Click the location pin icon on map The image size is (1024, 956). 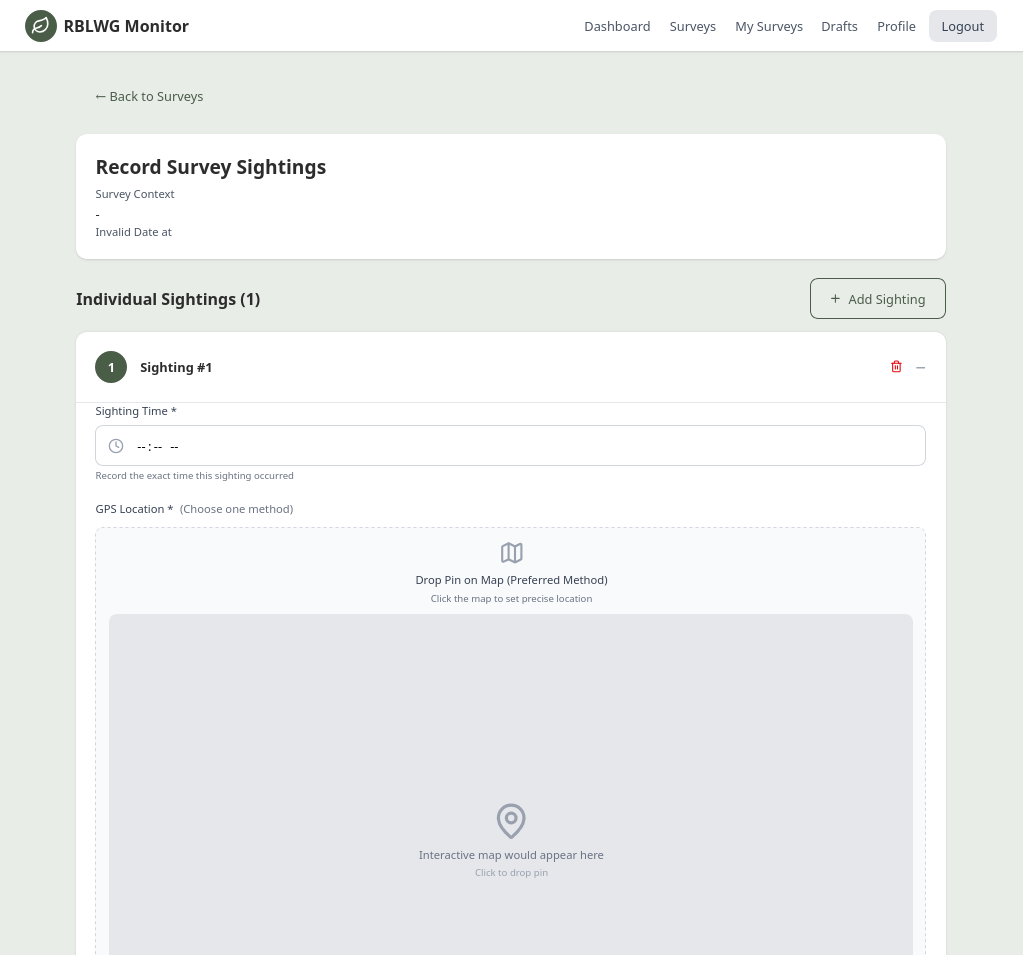pyautogui.click(x=511, y=821)
